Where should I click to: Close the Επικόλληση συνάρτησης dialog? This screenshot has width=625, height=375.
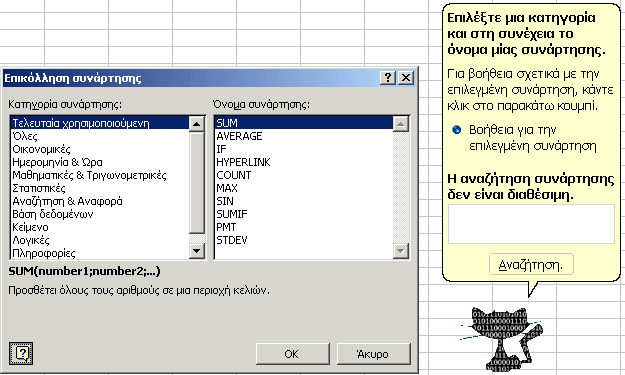click(x=406, y=77)
